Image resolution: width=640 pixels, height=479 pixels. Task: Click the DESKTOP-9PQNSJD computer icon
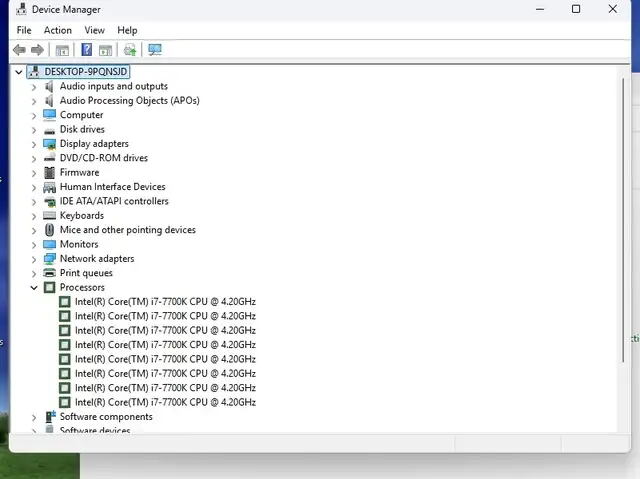pos(34,72)
